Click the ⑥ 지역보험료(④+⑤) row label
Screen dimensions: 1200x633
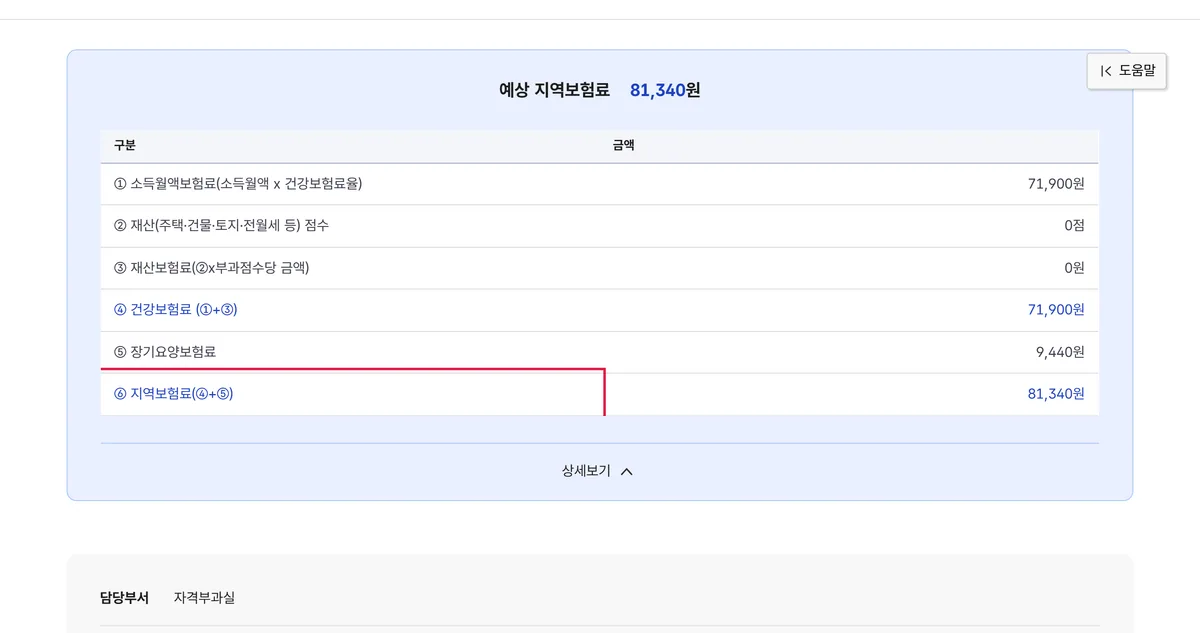[173, 394]
